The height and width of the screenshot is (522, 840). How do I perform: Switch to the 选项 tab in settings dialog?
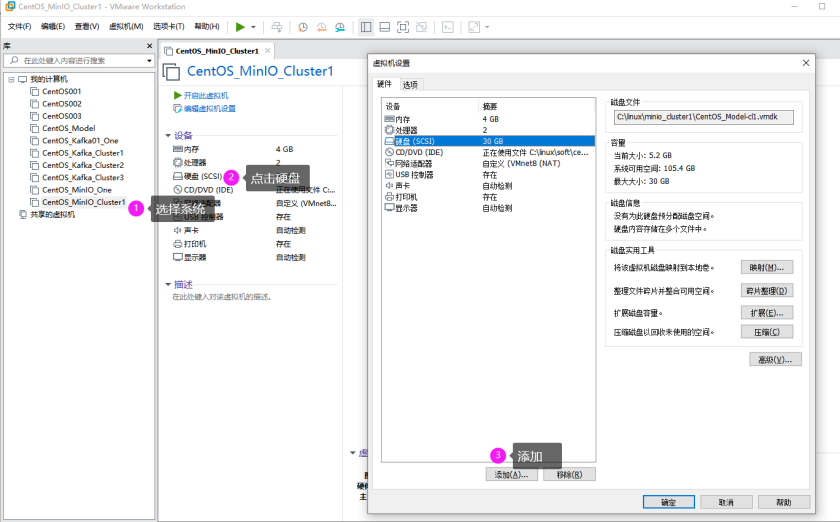(x=410, y=84)
